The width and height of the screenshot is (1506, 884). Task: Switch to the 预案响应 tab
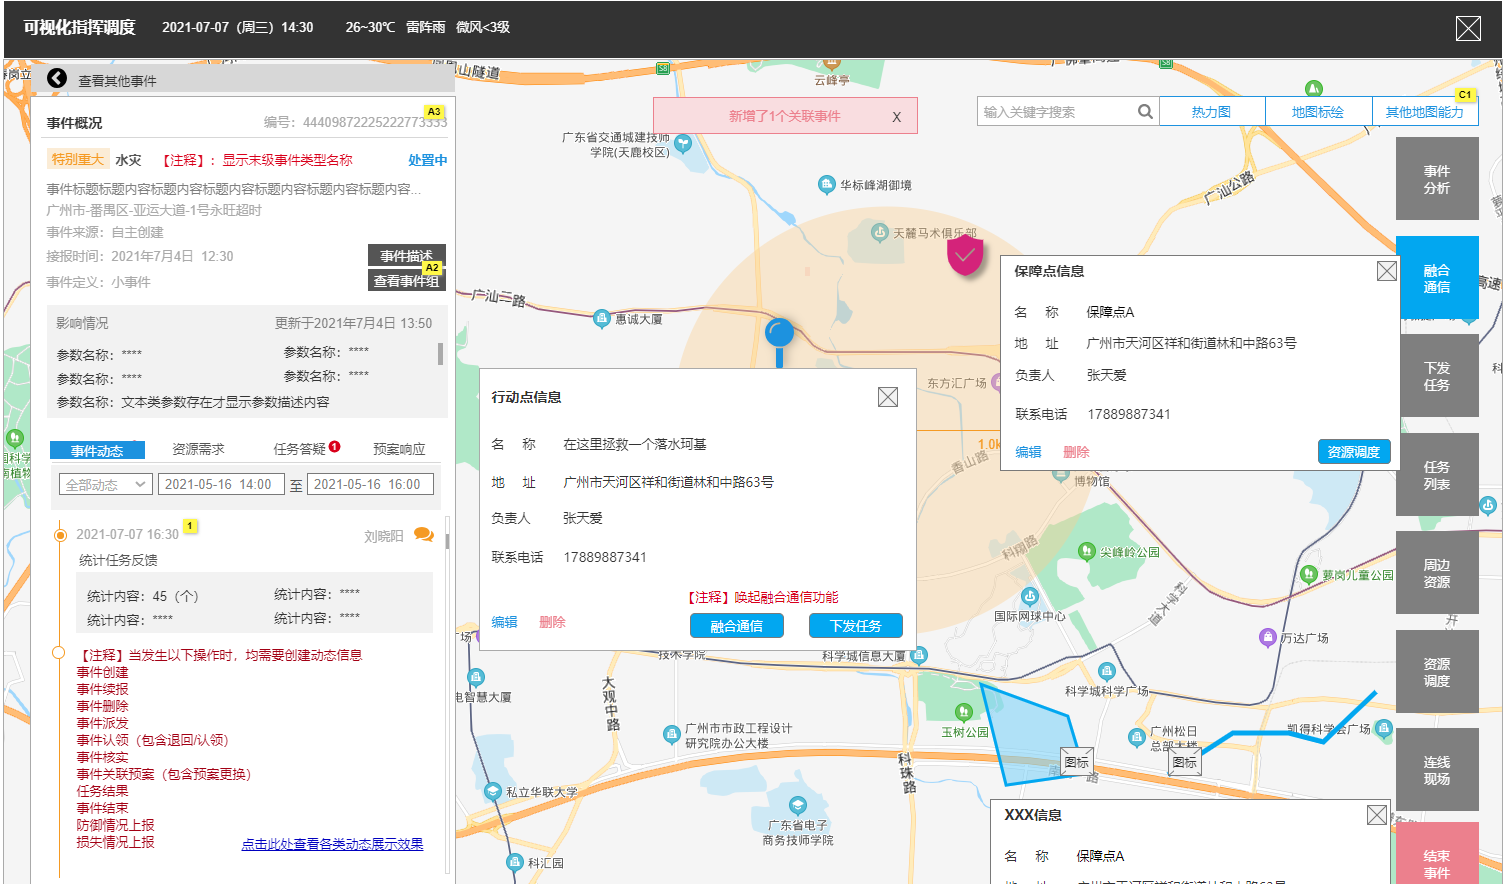[x=399, y=449]
